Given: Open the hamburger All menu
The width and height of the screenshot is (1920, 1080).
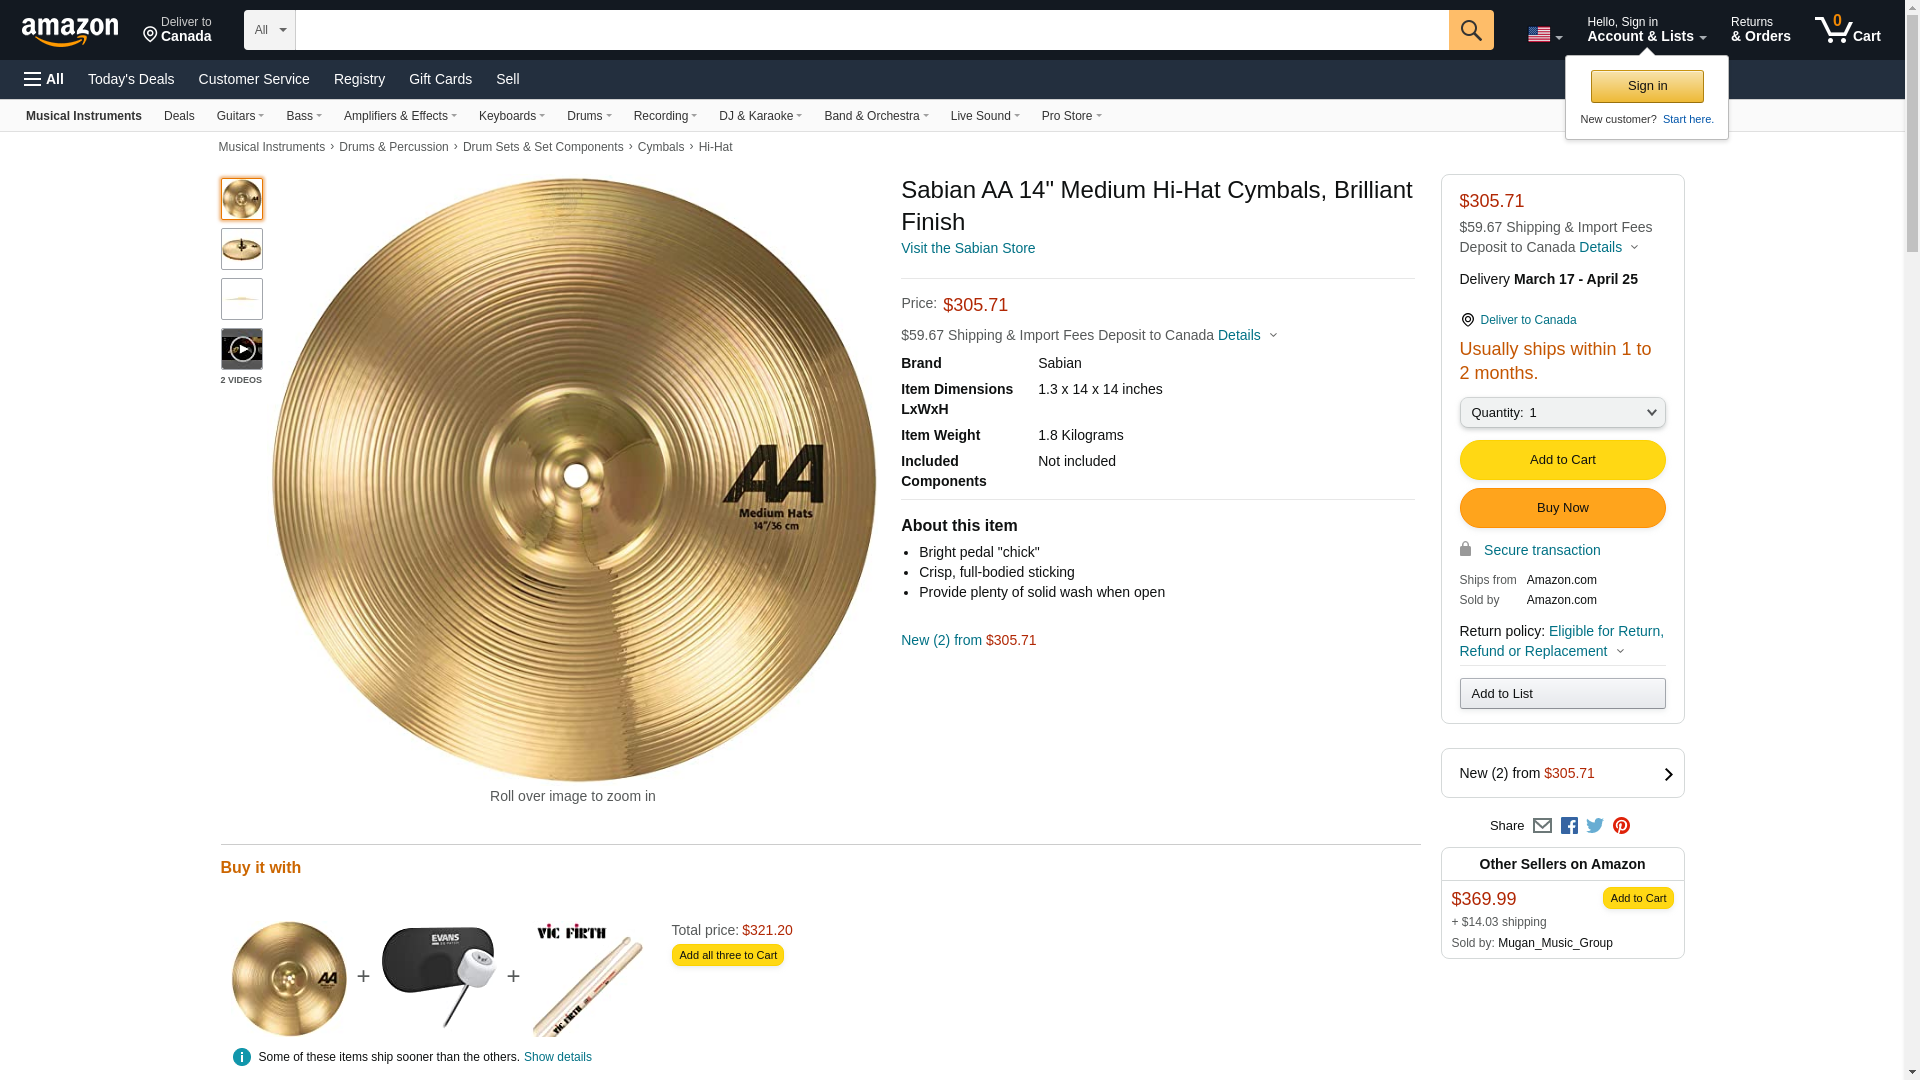Looking at the screenshot, I should [44, 79].
